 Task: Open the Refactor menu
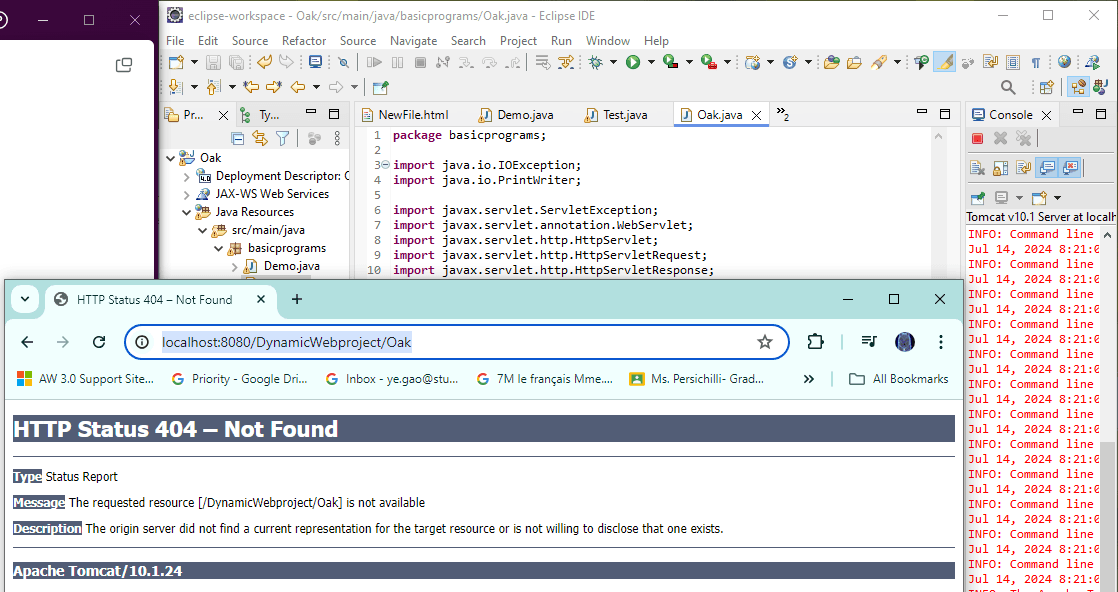pos(303,41)
